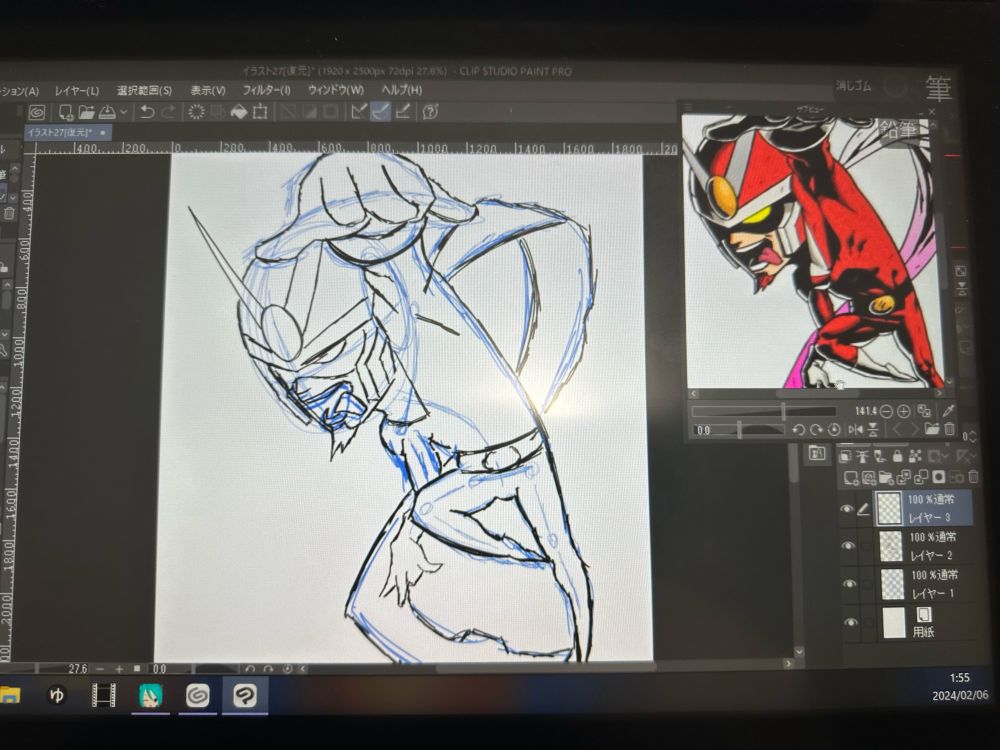Image resolution: width=1000 pixels, height=750 pixels.
Task: Click New Raster Layer icon in Layer panel
Action: [851, 478]
